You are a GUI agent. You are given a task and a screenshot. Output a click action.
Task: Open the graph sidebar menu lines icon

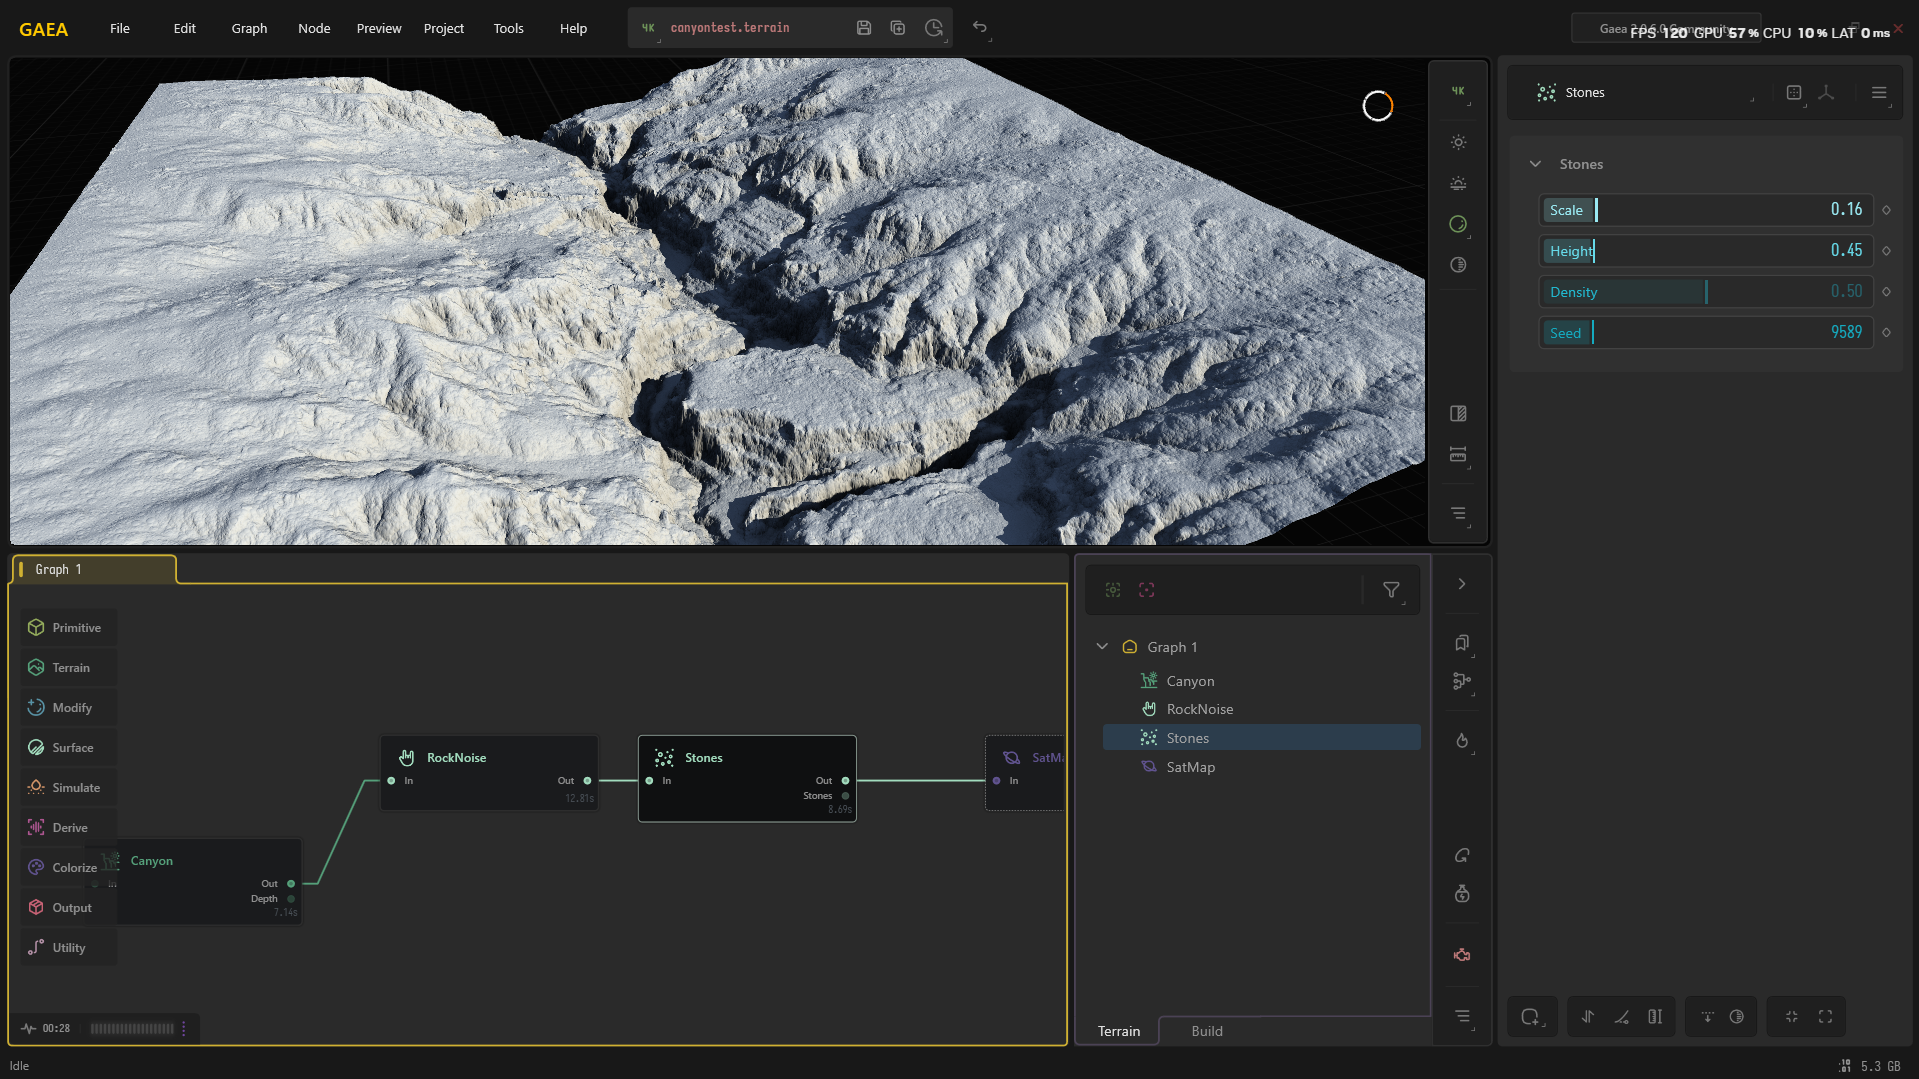pyautogui.click(x=1462, y=1016)
